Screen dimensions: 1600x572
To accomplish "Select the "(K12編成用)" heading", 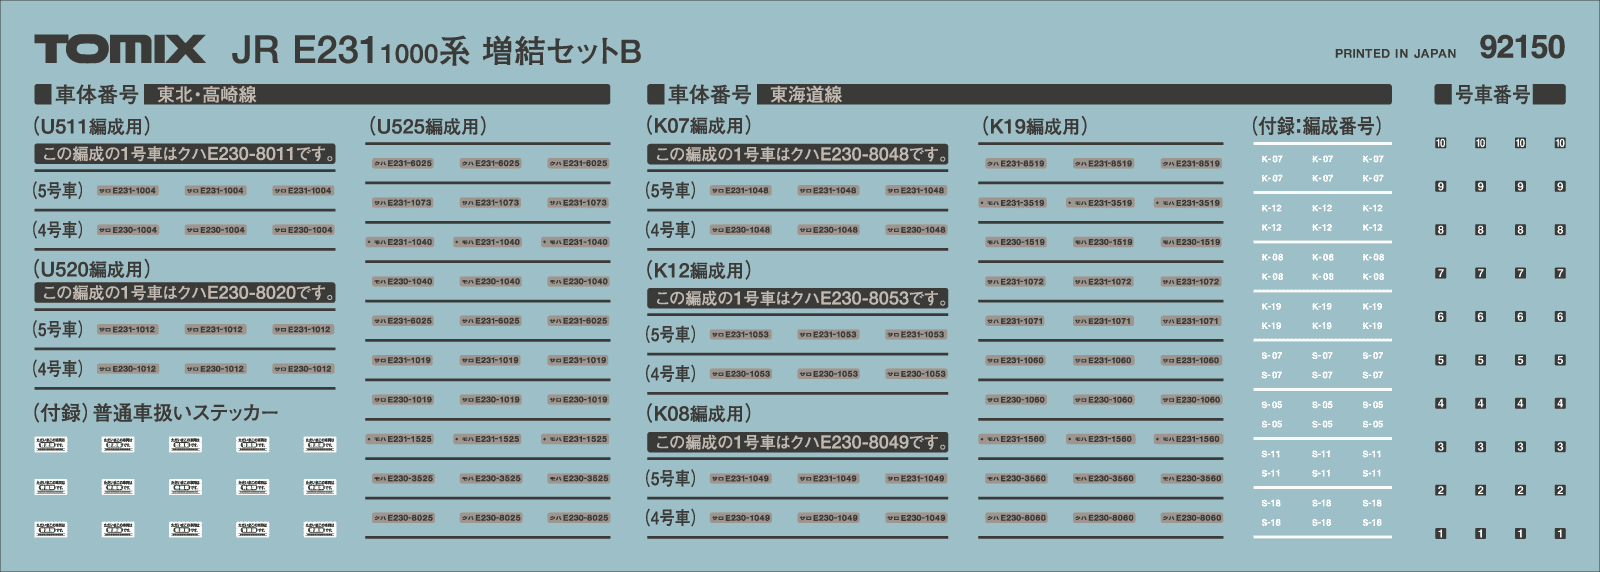I will pyautogui.click(x=699, y=271).
